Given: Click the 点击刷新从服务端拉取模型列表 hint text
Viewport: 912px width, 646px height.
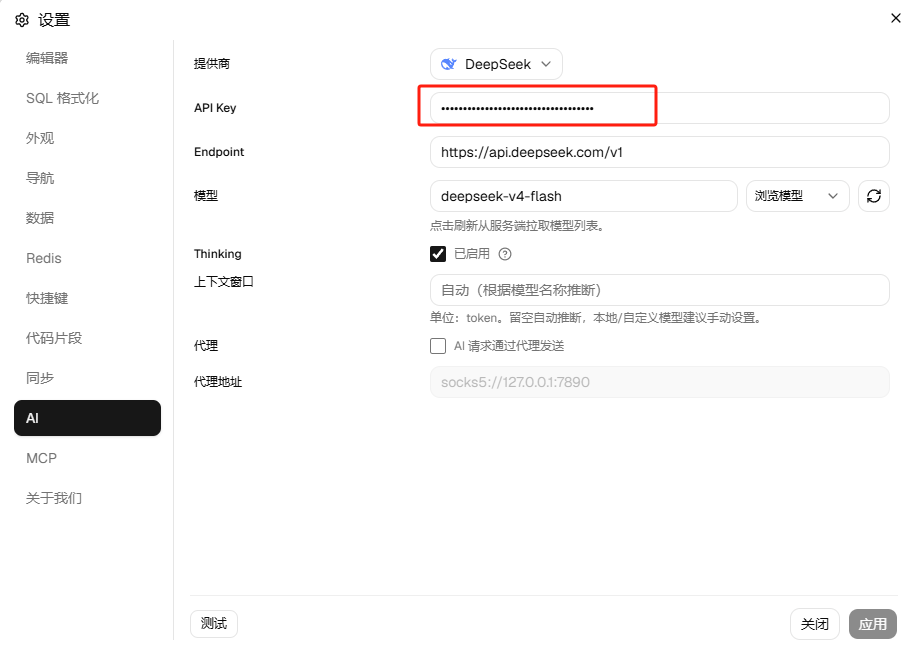Looking at the screenshot, I should pos(518,226).
